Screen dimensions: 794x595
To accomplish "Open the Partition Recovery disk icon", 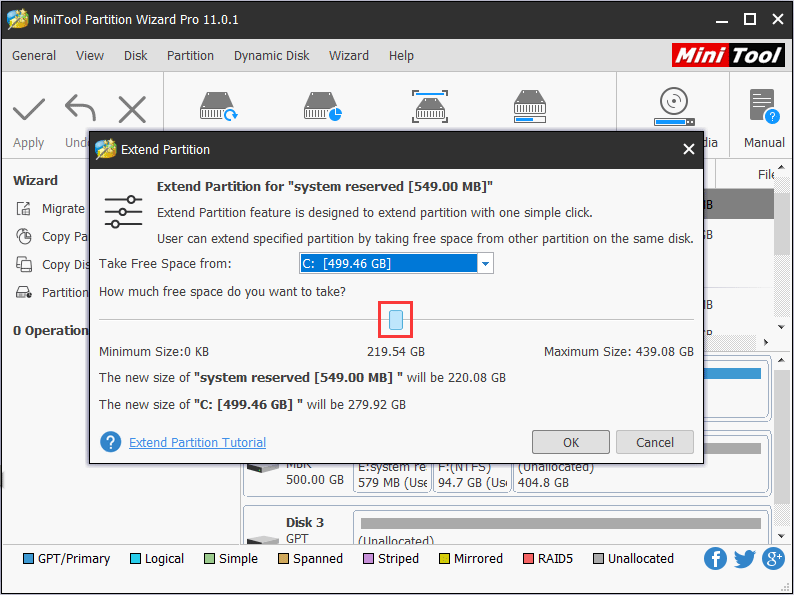I will 322,106.
